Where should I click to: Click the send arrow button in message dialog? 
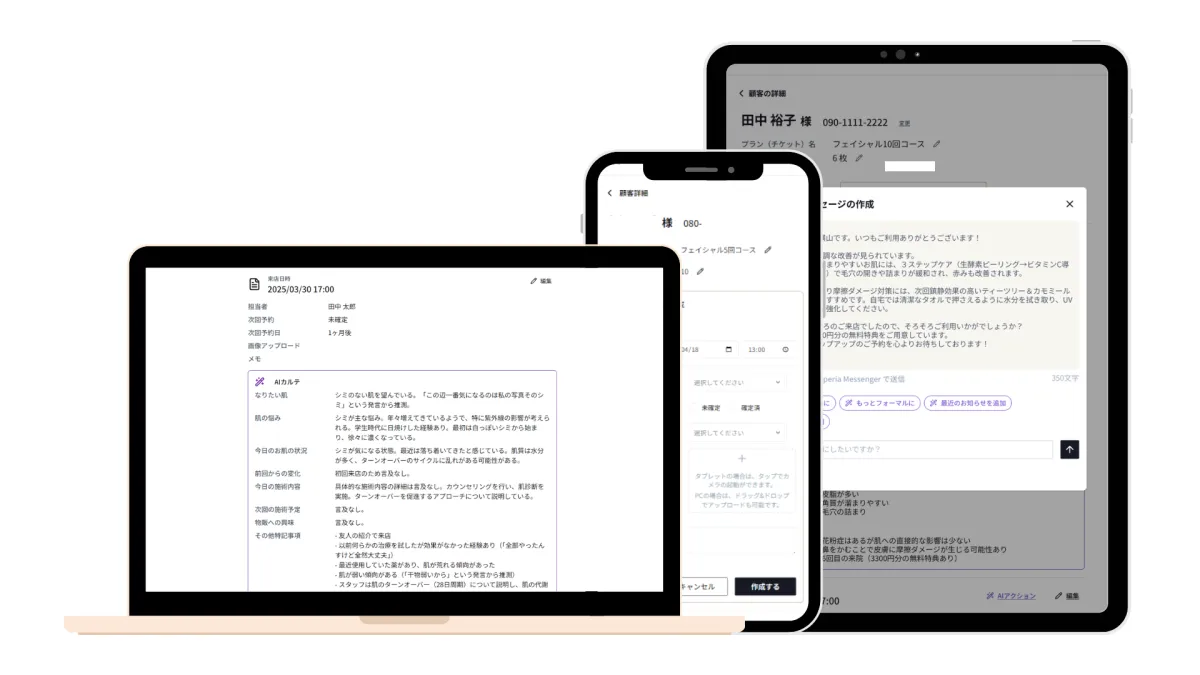click(1069, 450)
